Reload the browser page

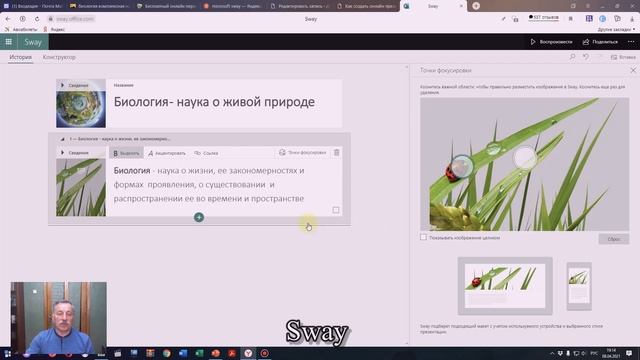37,19
